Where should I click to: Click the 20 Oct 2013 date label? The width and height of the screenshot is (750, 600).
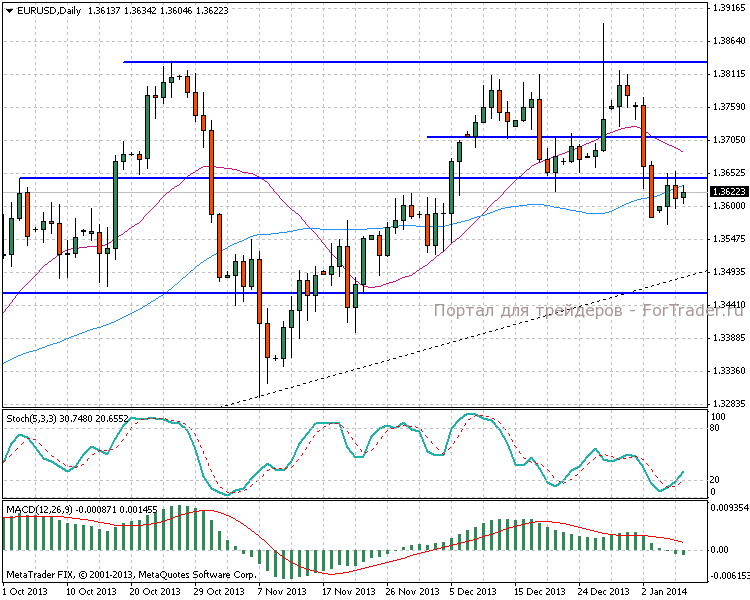tap(155, 591)
